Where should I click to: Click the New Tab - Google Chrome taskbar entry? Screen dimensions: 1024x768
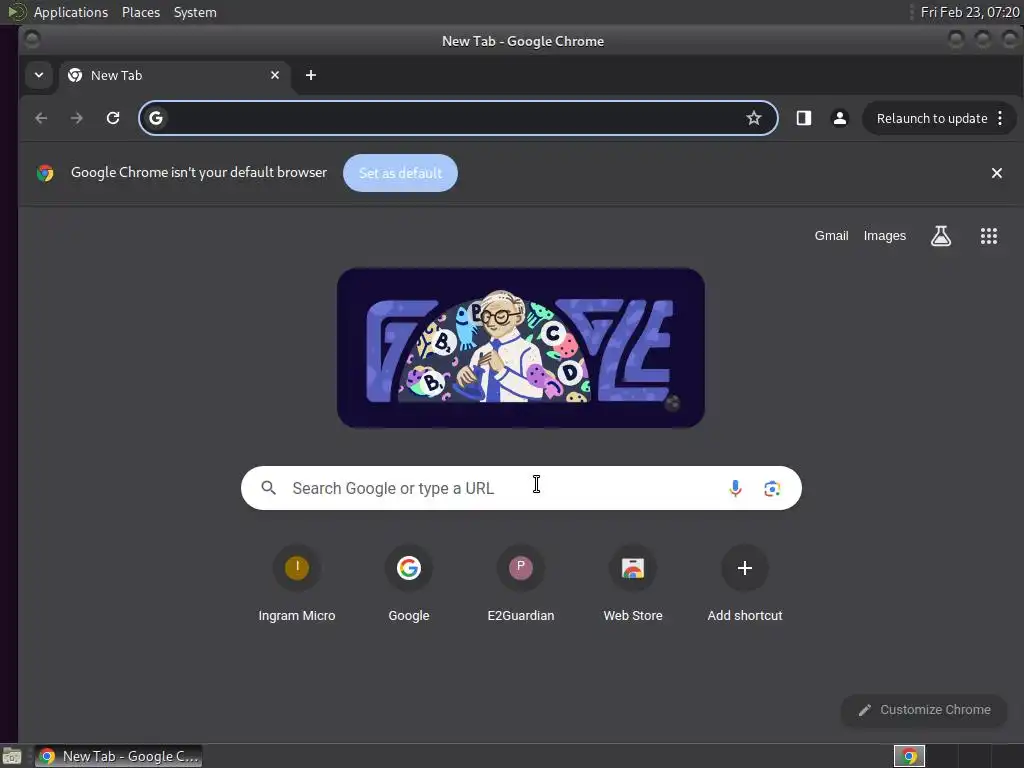[118, 756]
